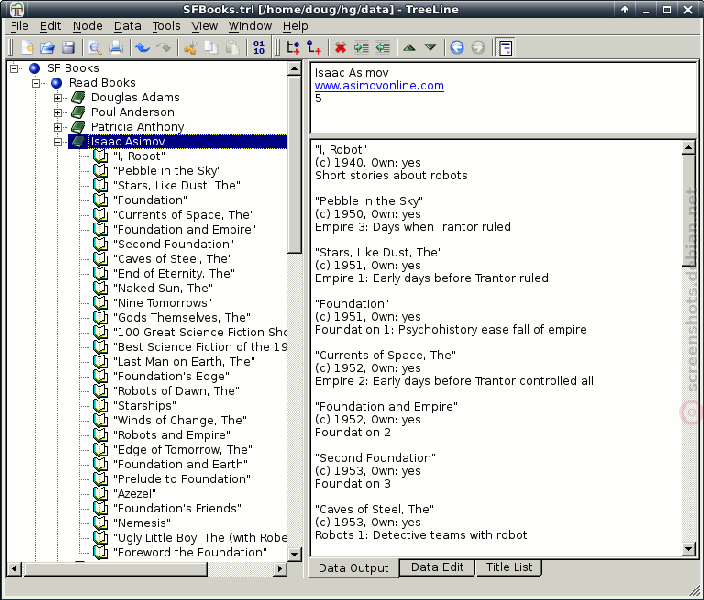This screenshot has height=600, width=704.
Task: Click the Copy toolbar icon
Action: tap(211, 48)
